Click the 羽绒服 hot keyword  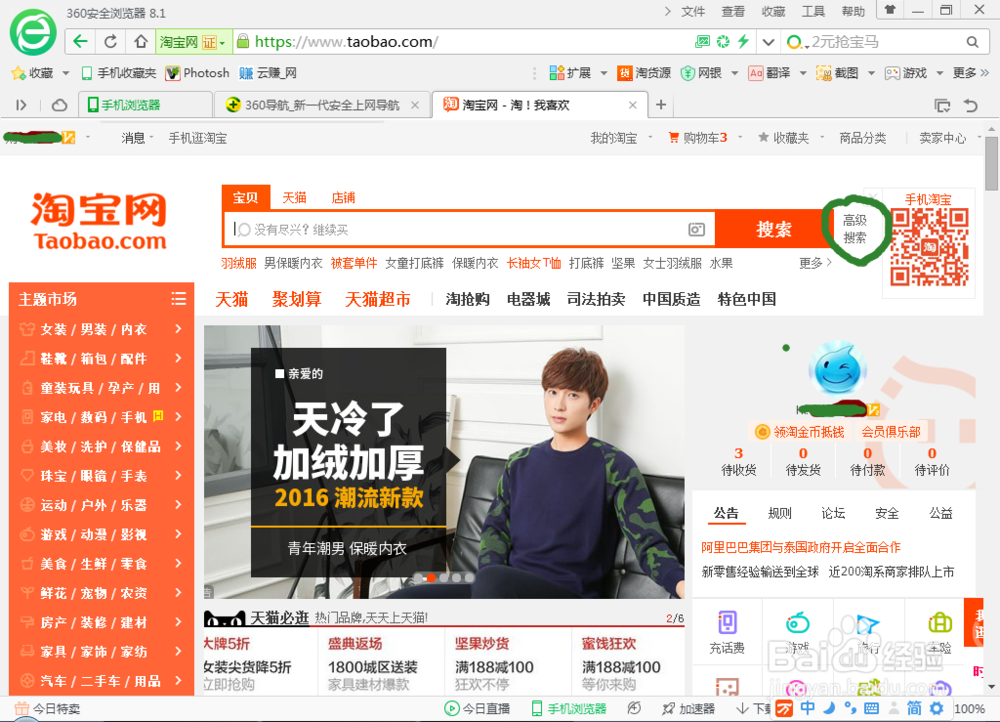[239, 263]
